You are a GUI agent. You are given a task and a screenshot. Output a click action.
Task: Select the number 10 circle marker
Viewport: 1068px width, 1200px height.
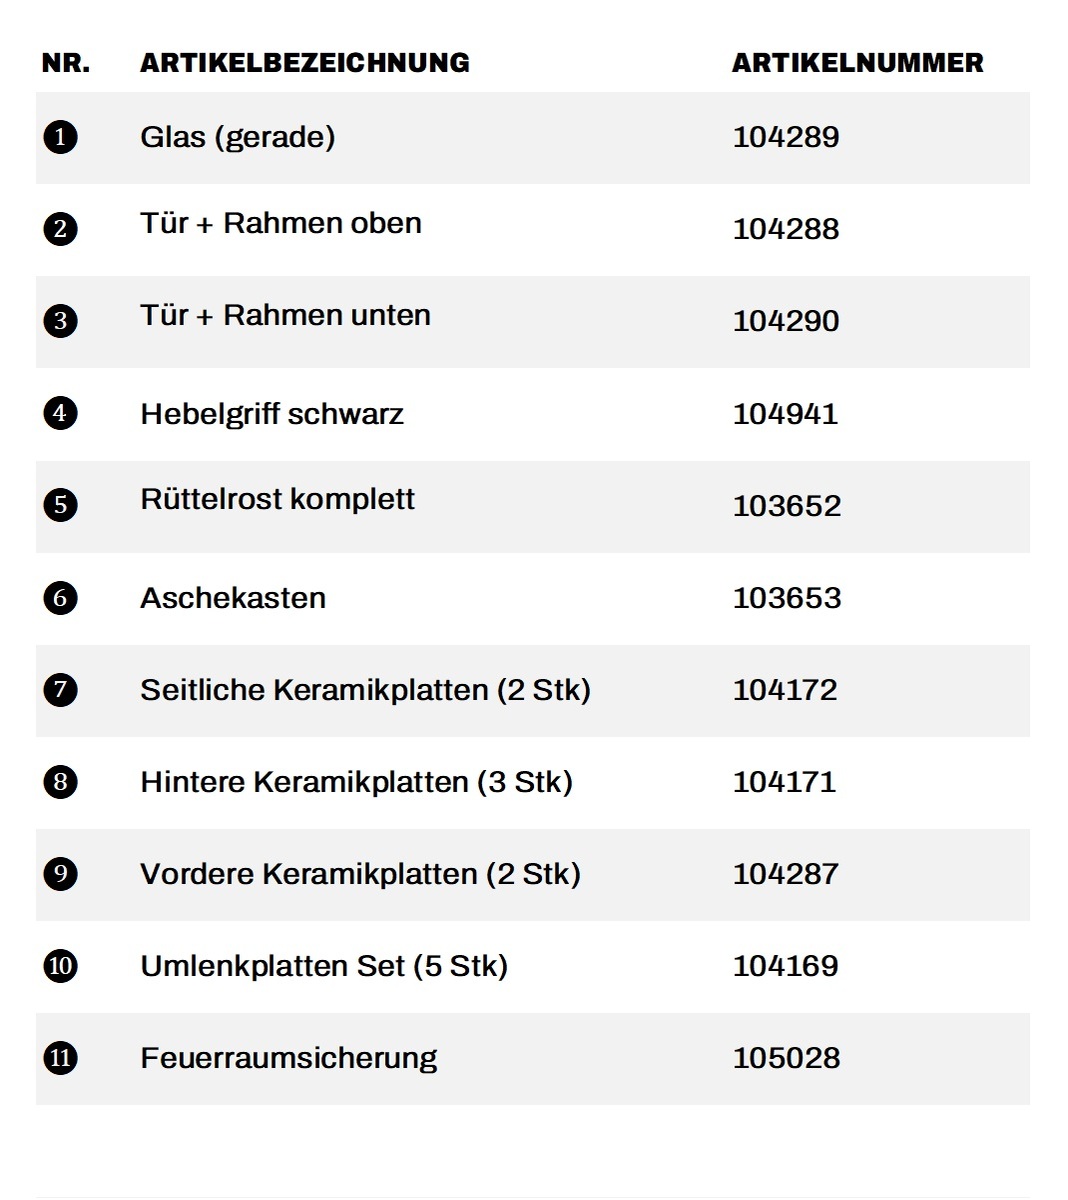pos(61,966)
